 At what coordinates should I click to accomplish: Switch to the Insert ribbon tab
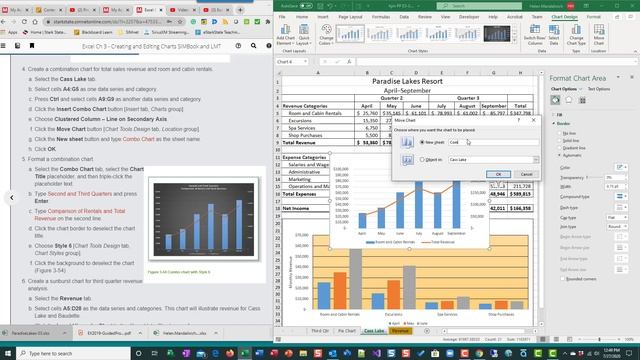(322, 17)
